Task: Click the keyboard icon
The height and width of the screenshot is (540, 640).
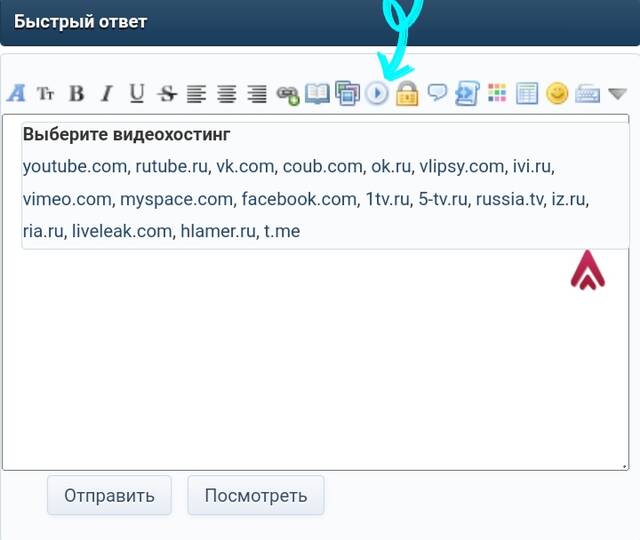Action: [x=587, y=93]
